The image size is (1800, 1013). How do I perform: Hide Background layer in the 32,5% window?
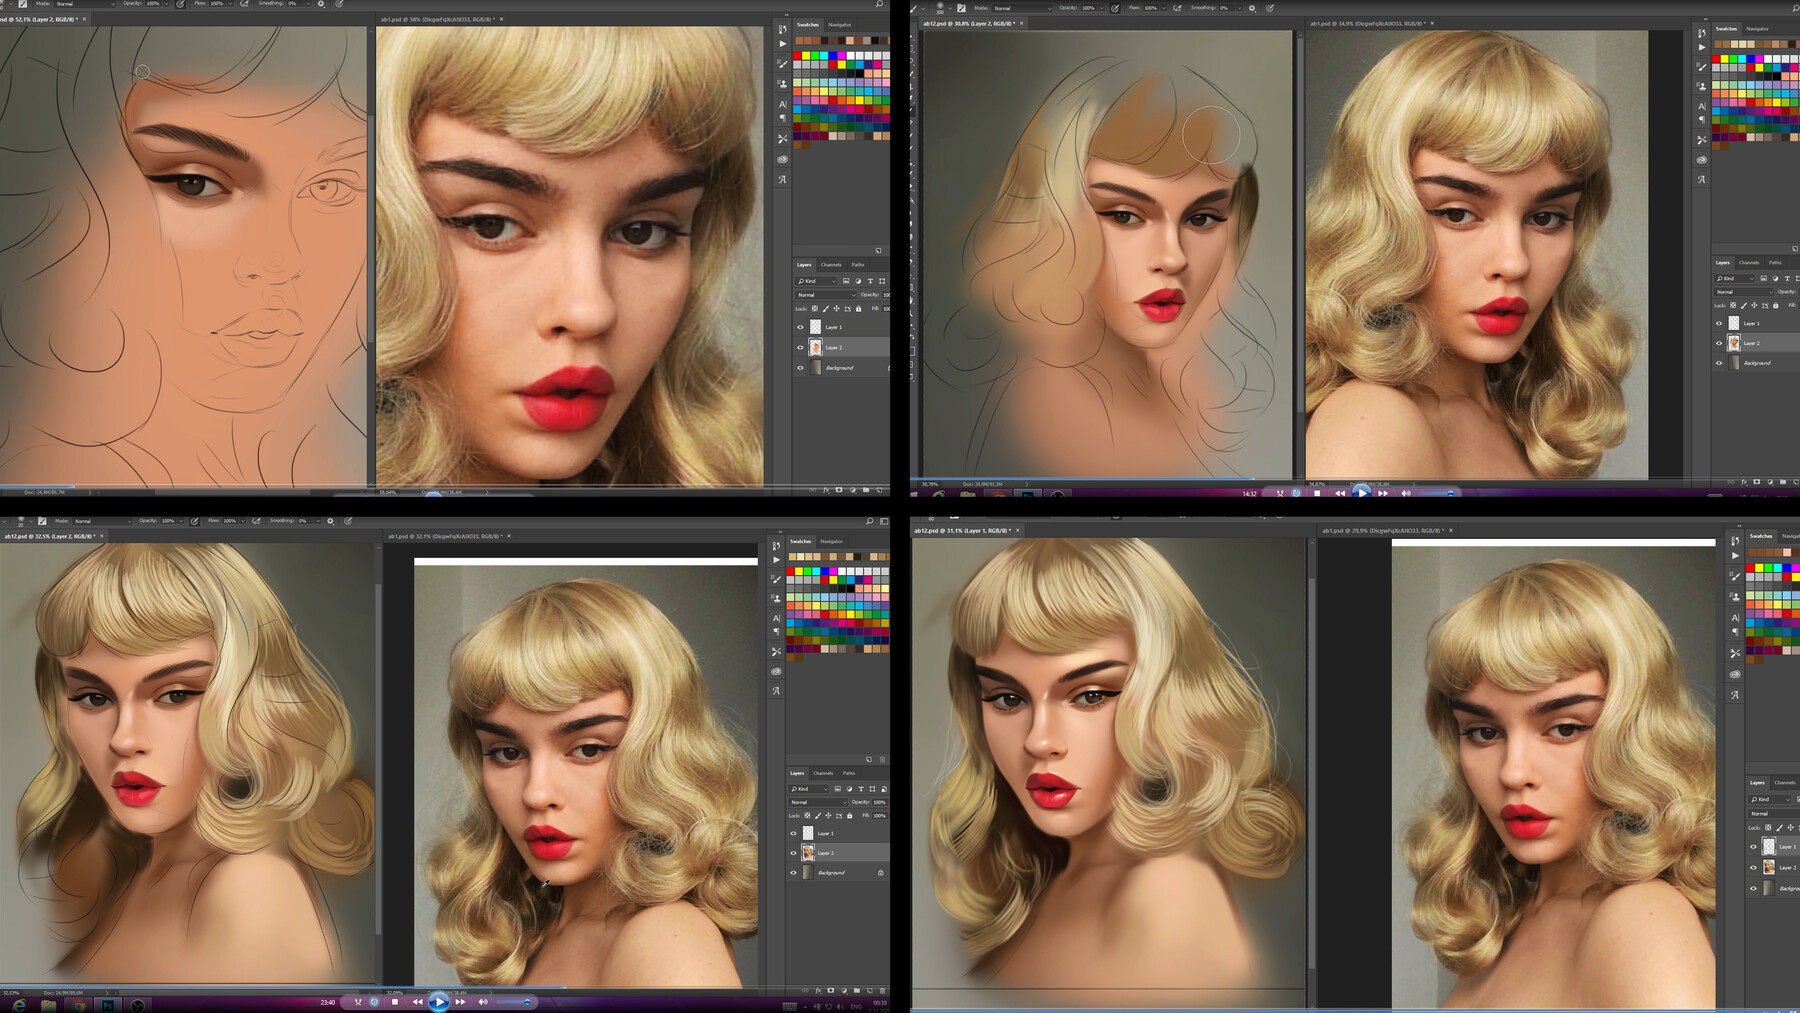click(794, 873)
